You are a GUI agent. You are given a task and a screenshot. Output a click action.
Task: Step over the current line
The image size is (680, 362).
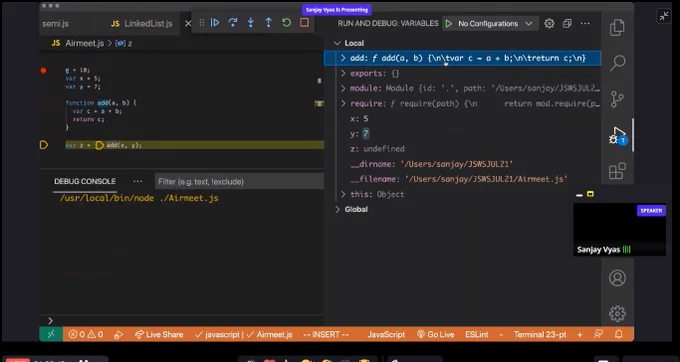[x=233, y=23]
